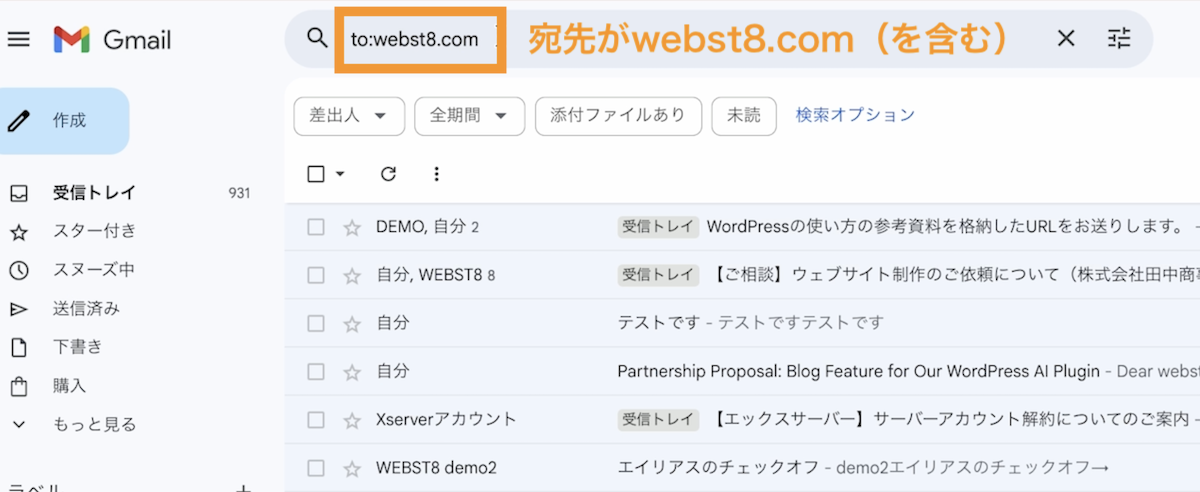Open the main menu hamburger icon
This screenshot has height=492, width=1200.
pyautogui.click(x=19, y=39)
